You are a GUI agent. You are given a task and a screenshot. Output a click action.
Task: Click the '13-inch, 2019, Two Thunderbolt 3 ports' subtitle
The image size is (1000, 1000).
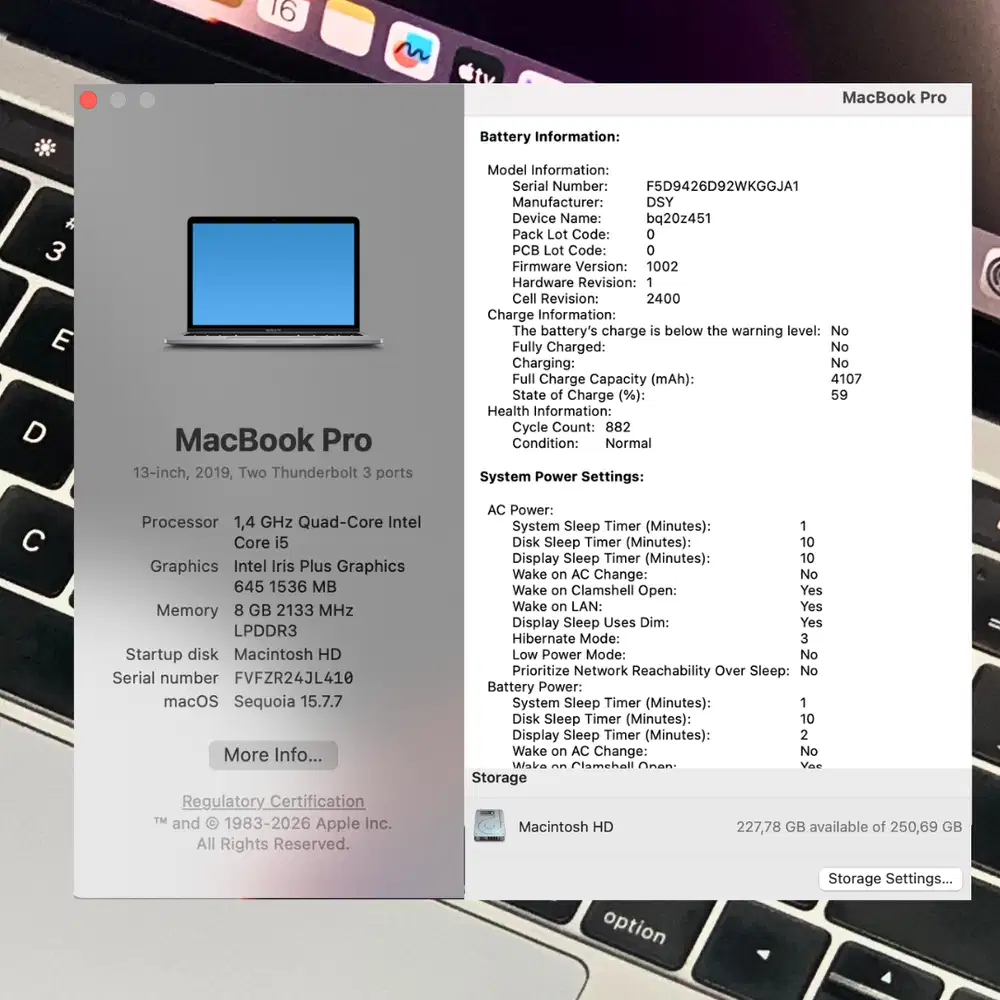coord(273,473)
